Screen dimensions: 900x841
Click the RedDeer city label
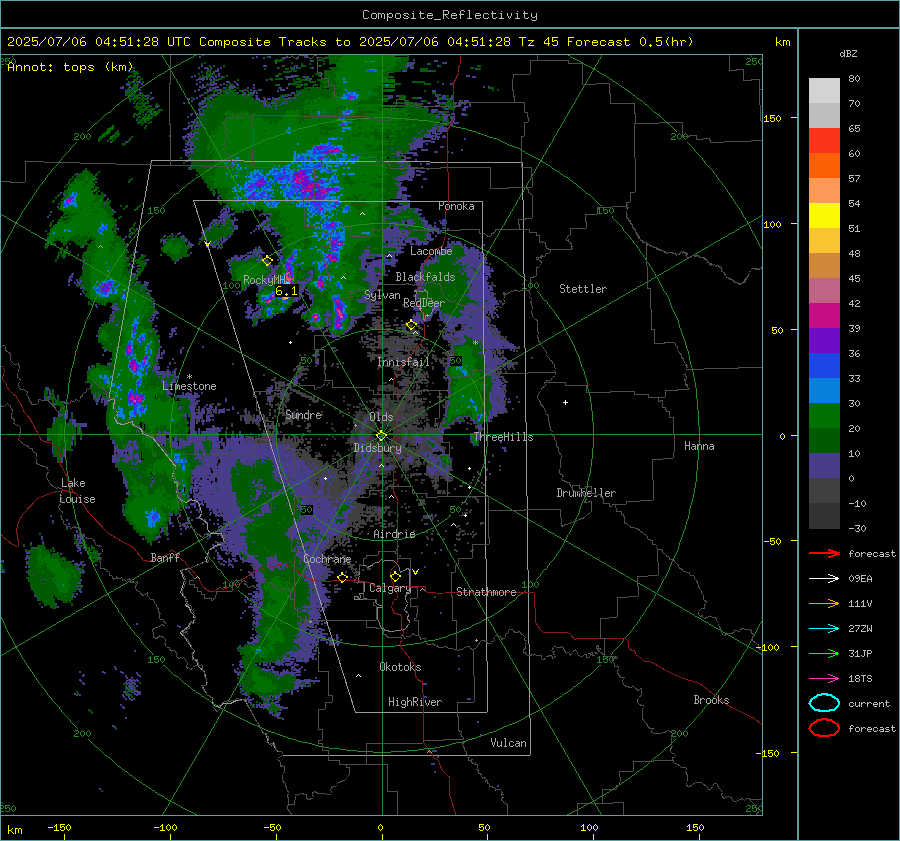[424, 303]
